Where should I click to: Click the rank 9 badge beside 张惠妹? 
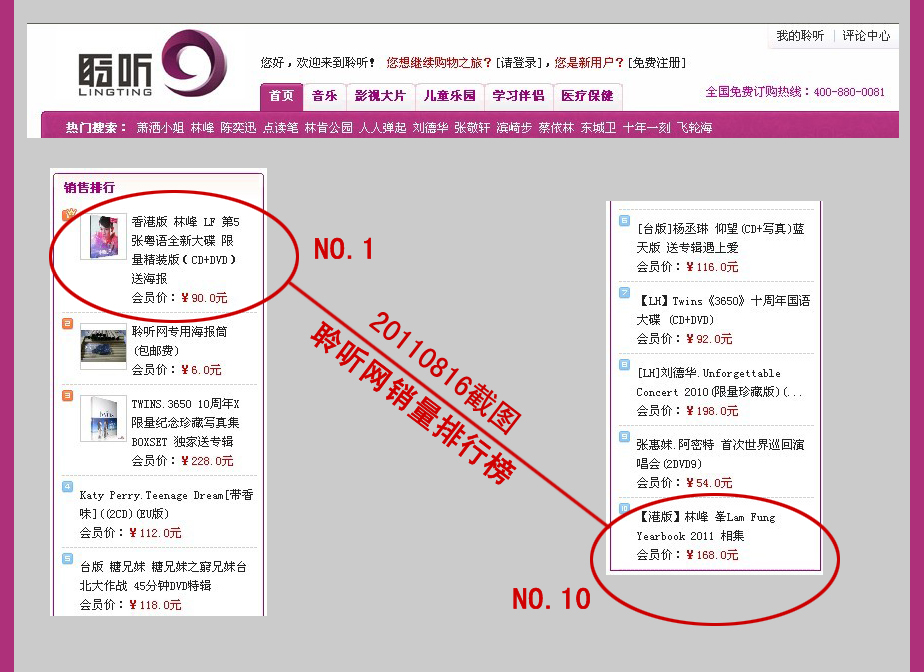(625, 436)
